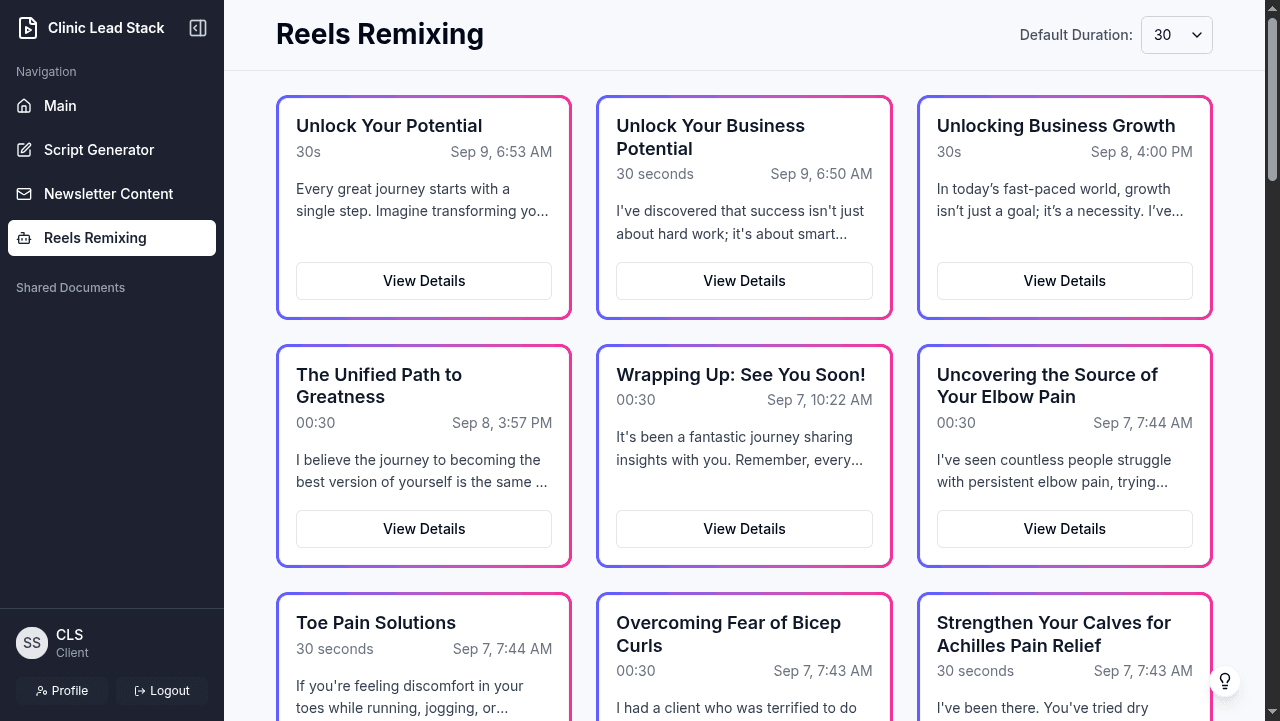The height and width of the screenshot is (721, 1280).
Task: View details for Unlock Your Potential
Action: pos(424,281)
